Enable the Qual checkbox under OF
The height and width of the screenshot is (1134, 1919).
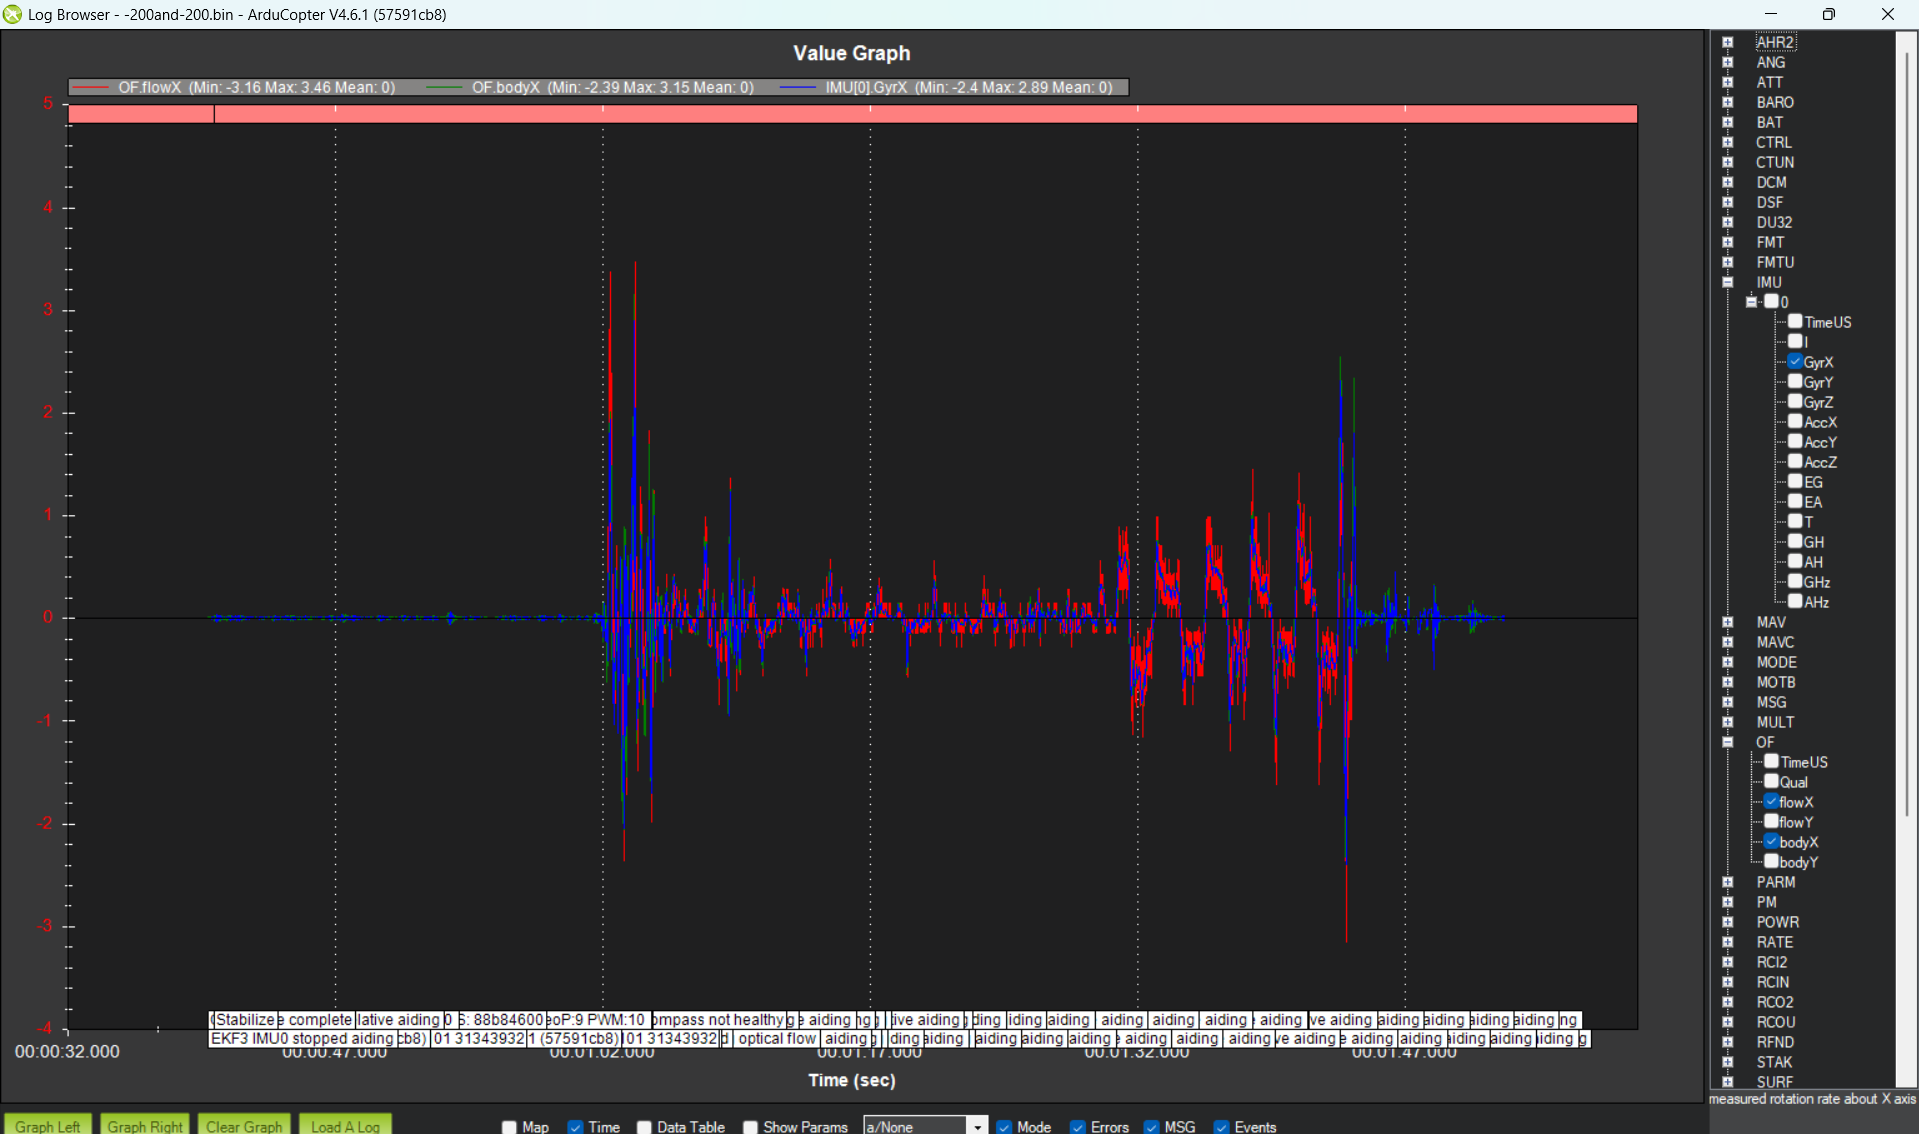click(1770, 781)
